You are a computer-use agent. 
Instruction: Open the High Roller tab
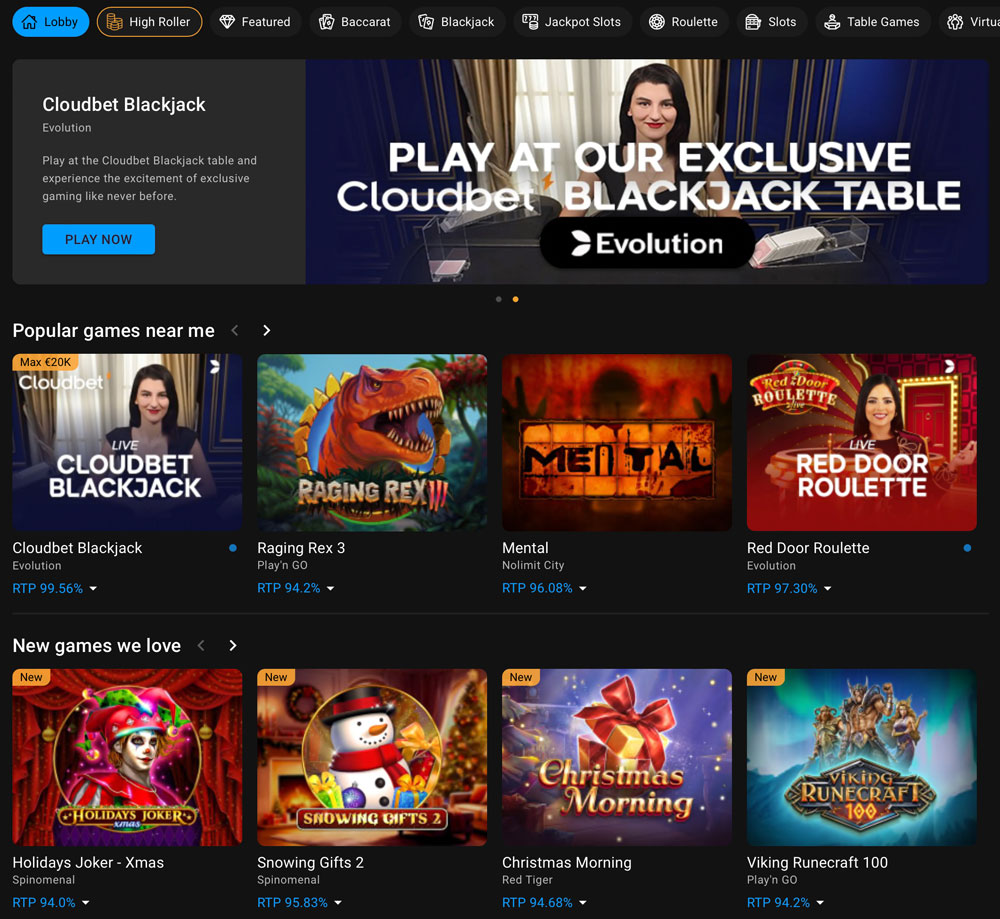[x=149, y=22]
